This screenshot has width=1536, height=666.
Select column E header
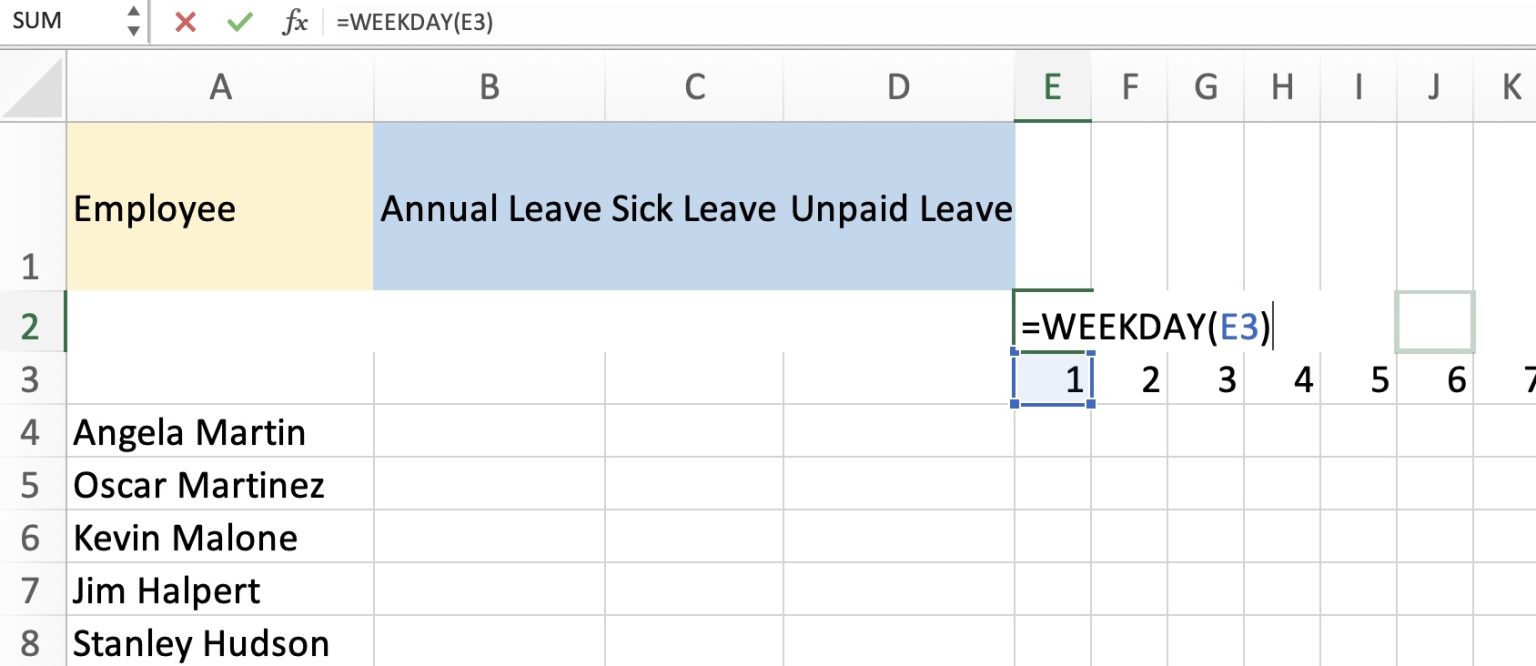pos(1052,87)
